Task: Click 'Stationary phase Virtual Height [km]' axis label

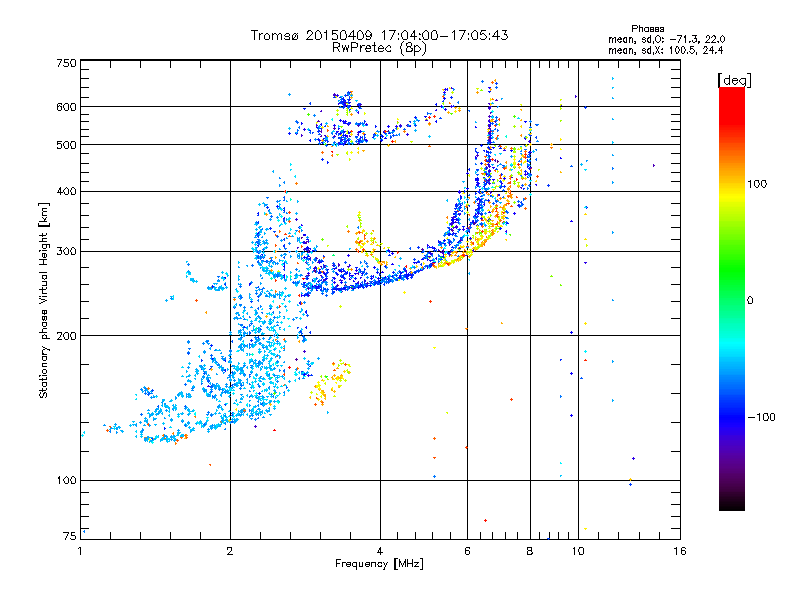Action: [43, 300]
